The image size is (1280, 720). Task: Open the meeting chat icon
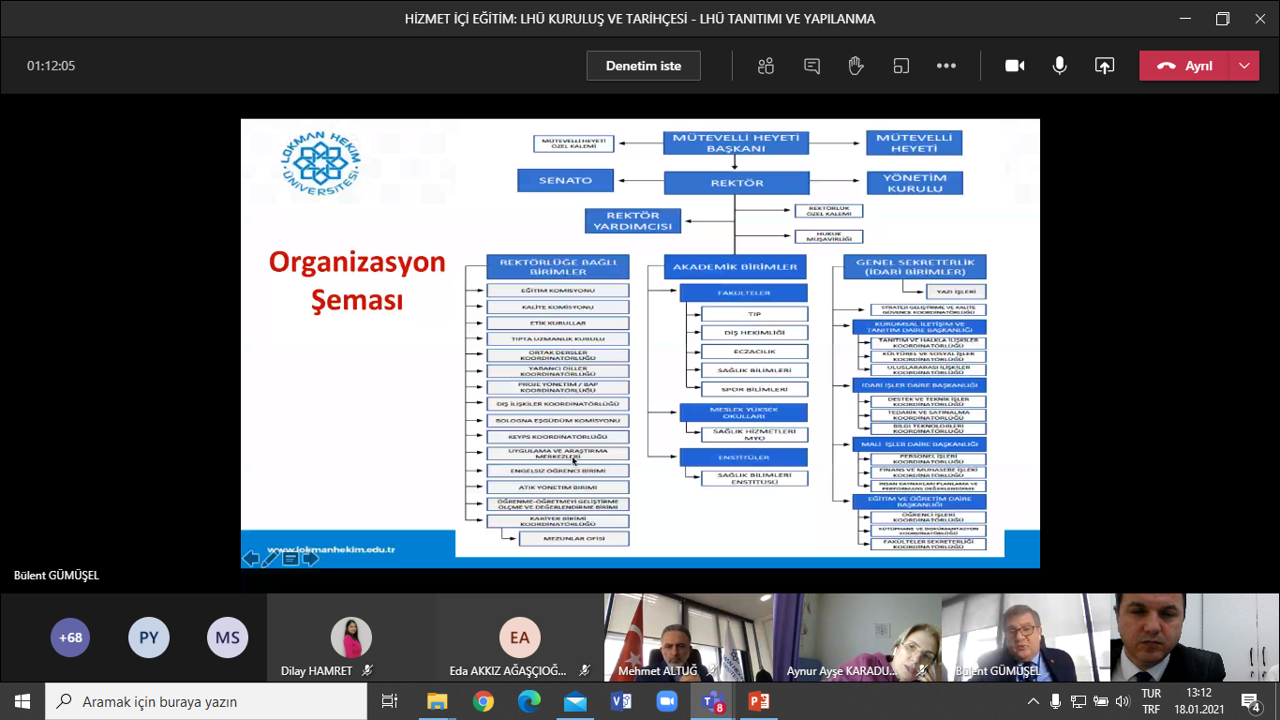(x=812, y=66)
